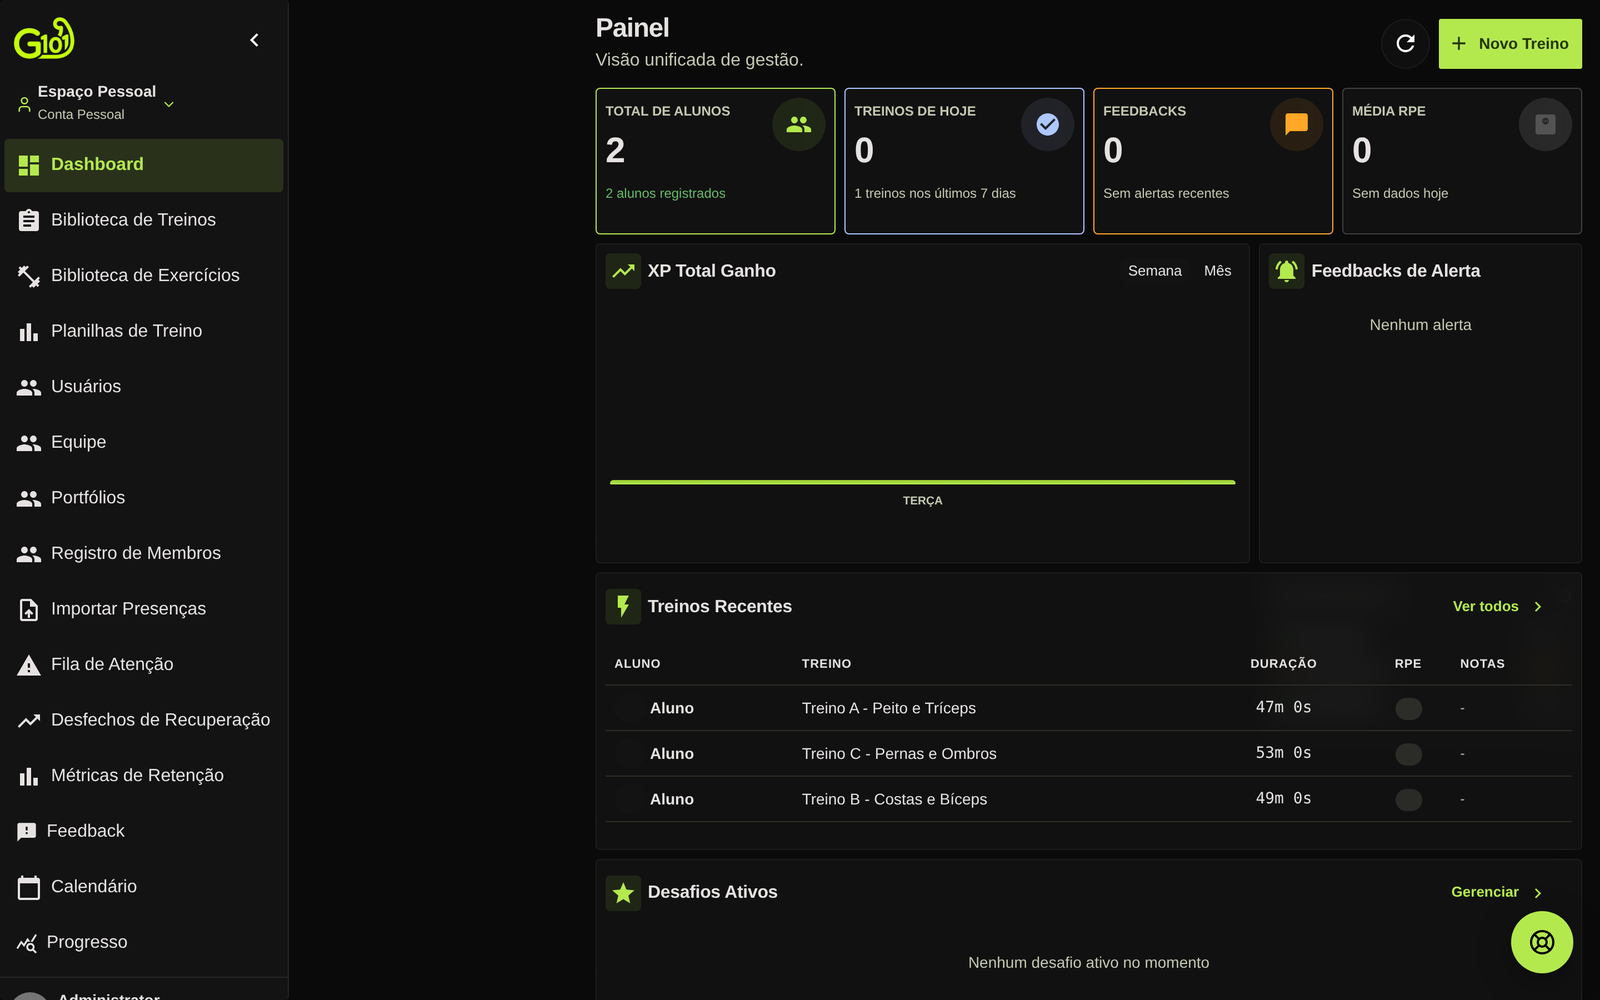Click the 47m 0s duration value
This screenshot has width=1600, height=1000.
point(1283,708)
